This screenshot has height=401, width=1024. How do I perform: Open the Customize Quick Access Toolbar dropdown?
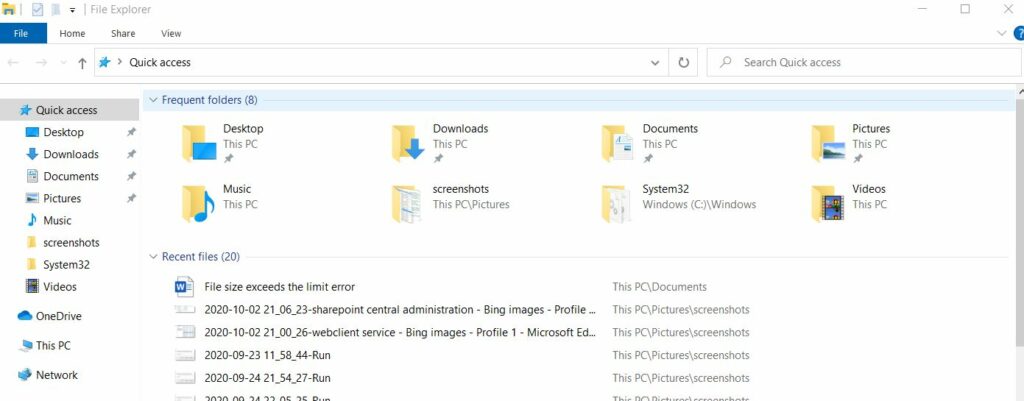[x=72, y=10]
